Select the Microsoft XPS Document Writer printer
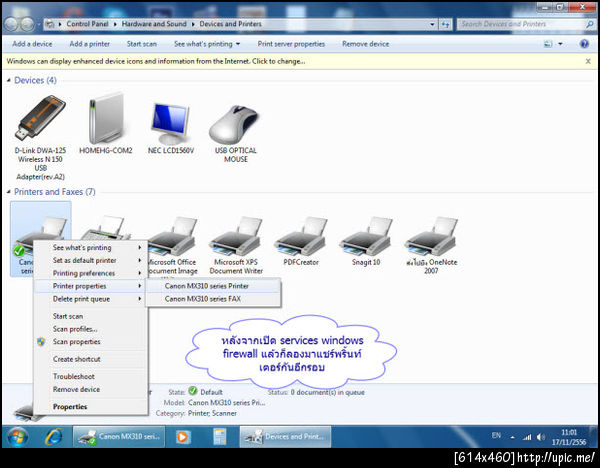The width and height of the screenshot is (600, 468). coord(236,245)
